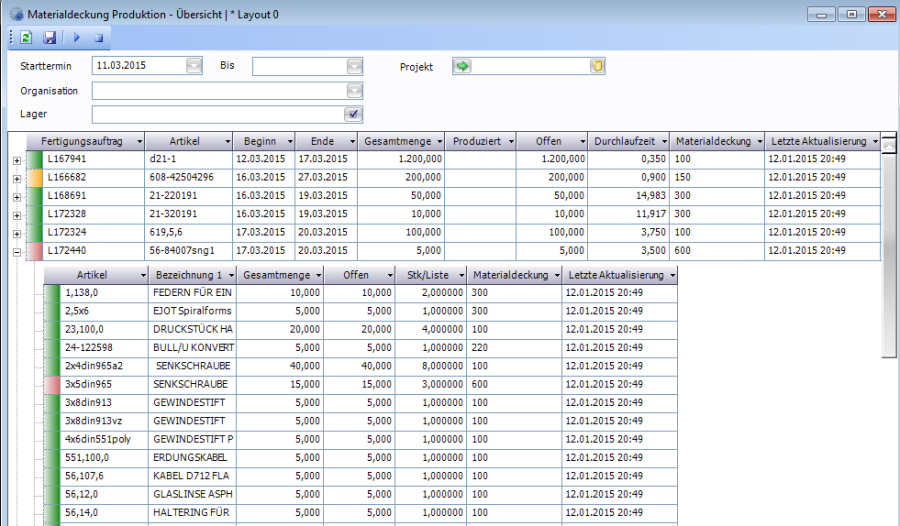Click the Materialdeckung column header in main grid

point(711,142)
